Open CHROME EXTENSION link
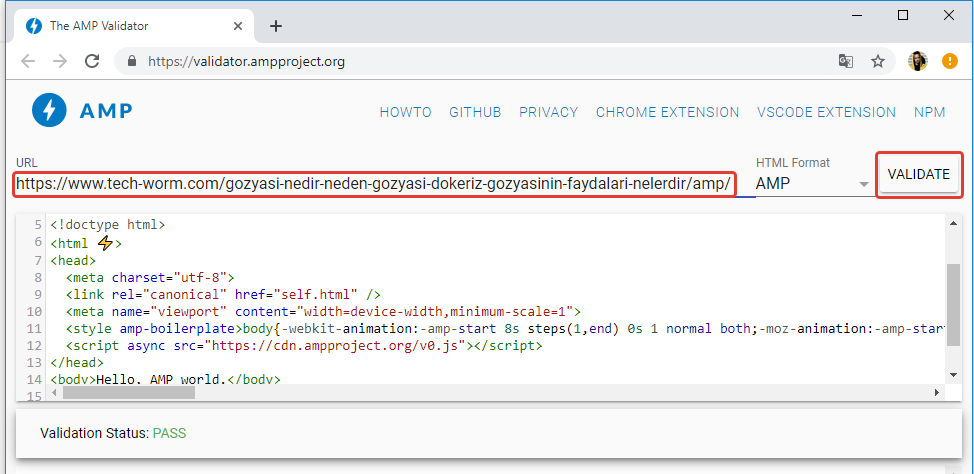 tap(667, 112)
